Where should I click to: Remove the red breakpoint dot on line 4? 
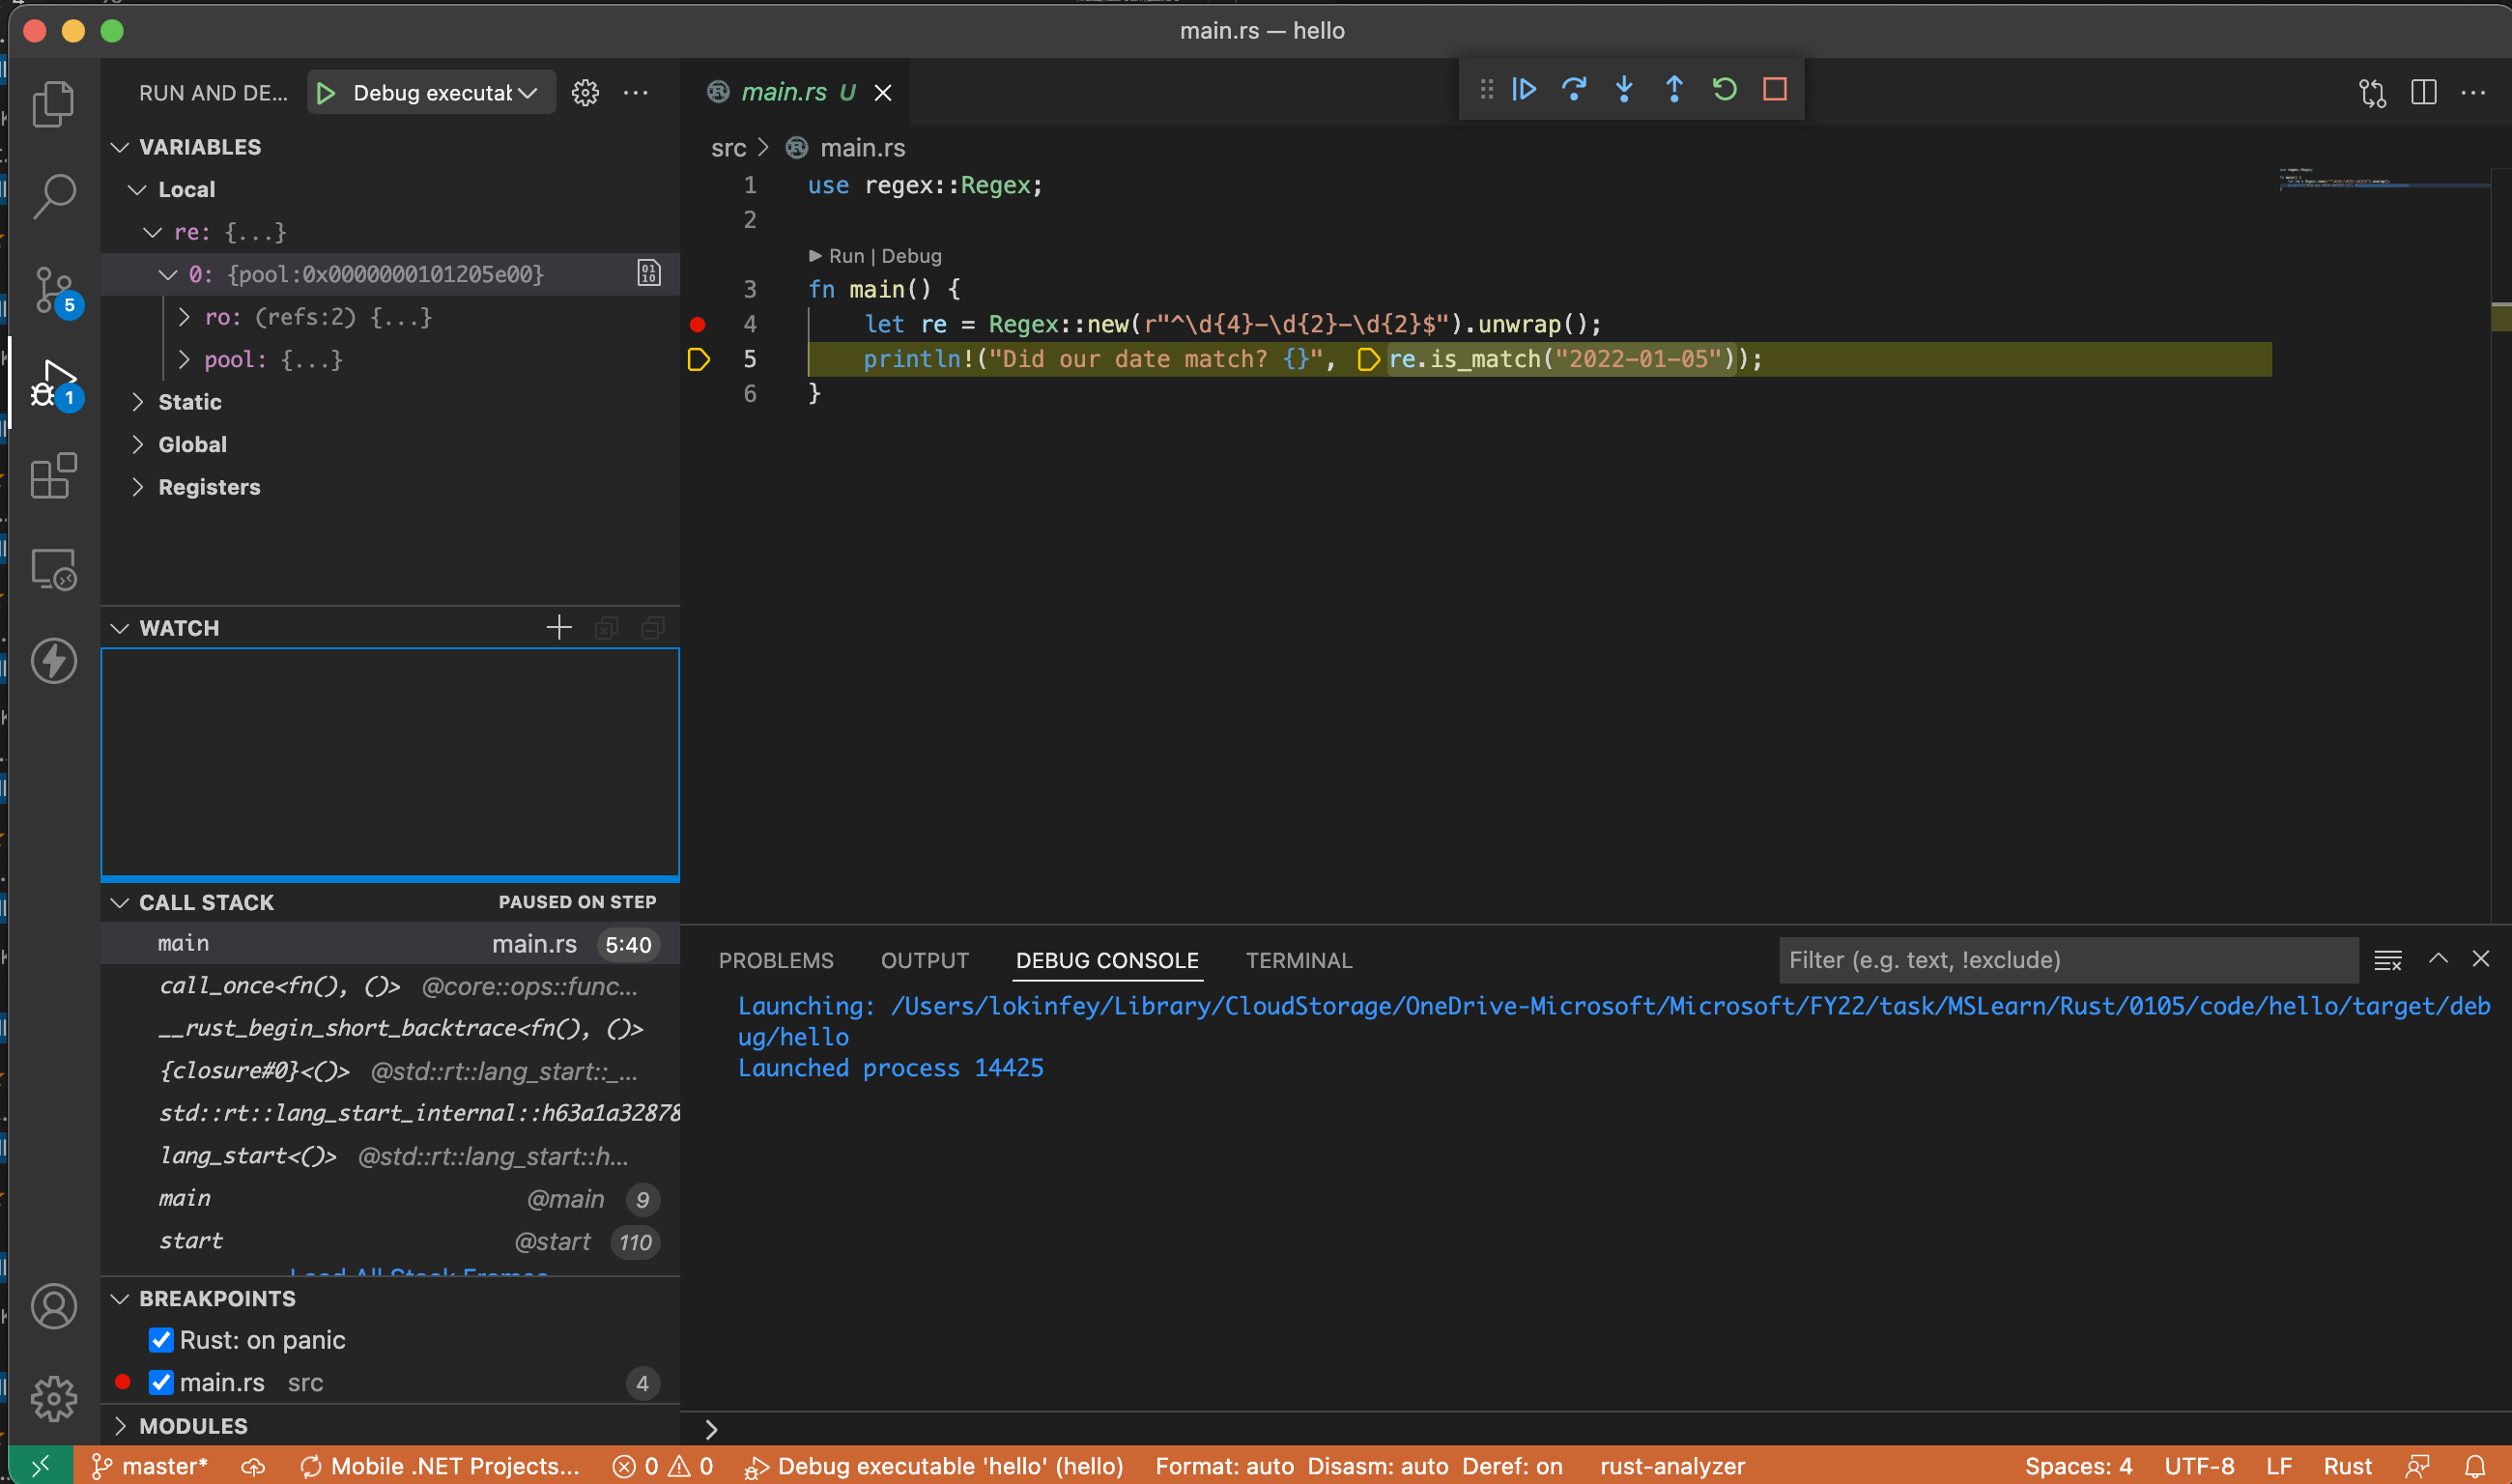[698, 324]
